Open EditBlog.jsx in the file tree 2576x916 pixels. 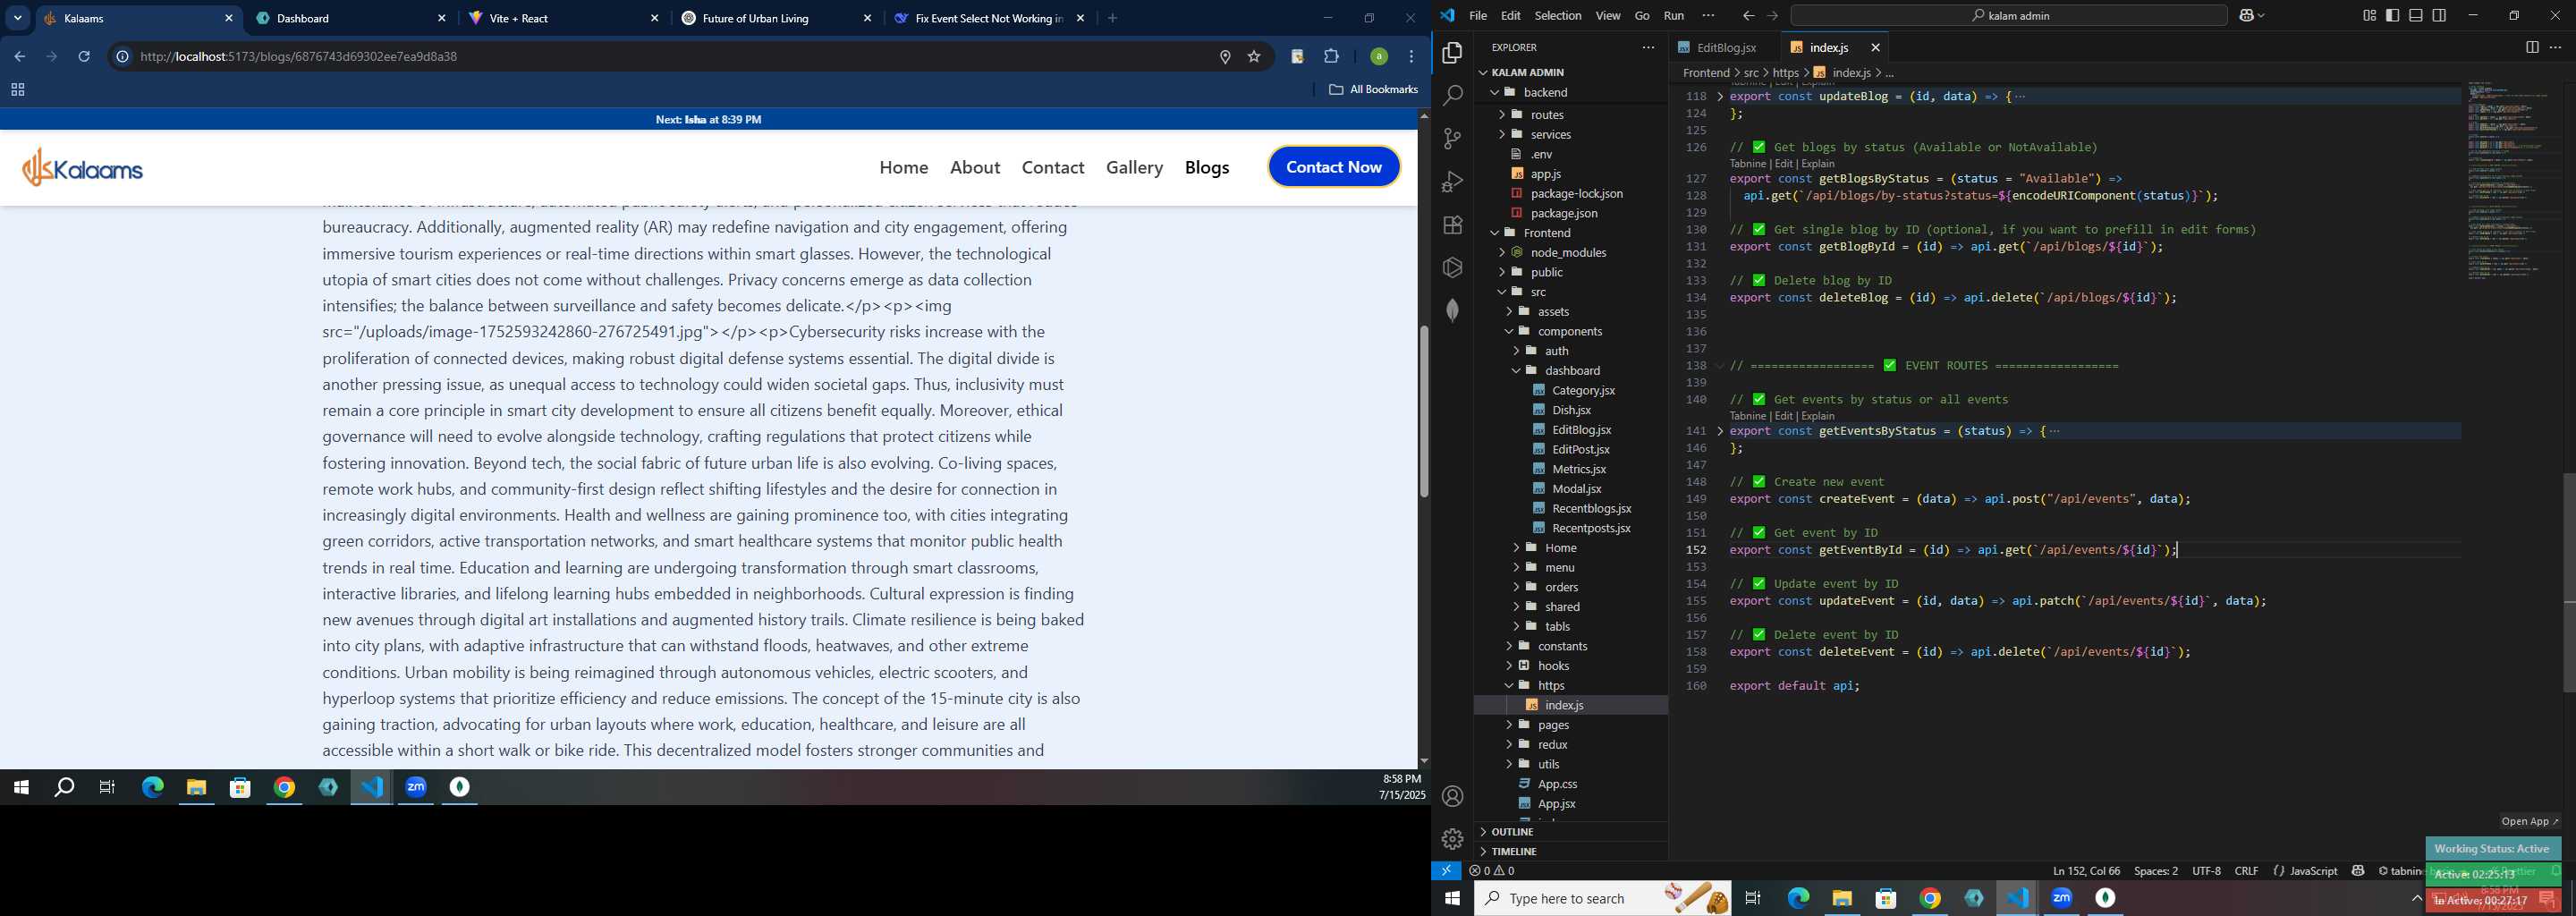tap(1580, 430)
